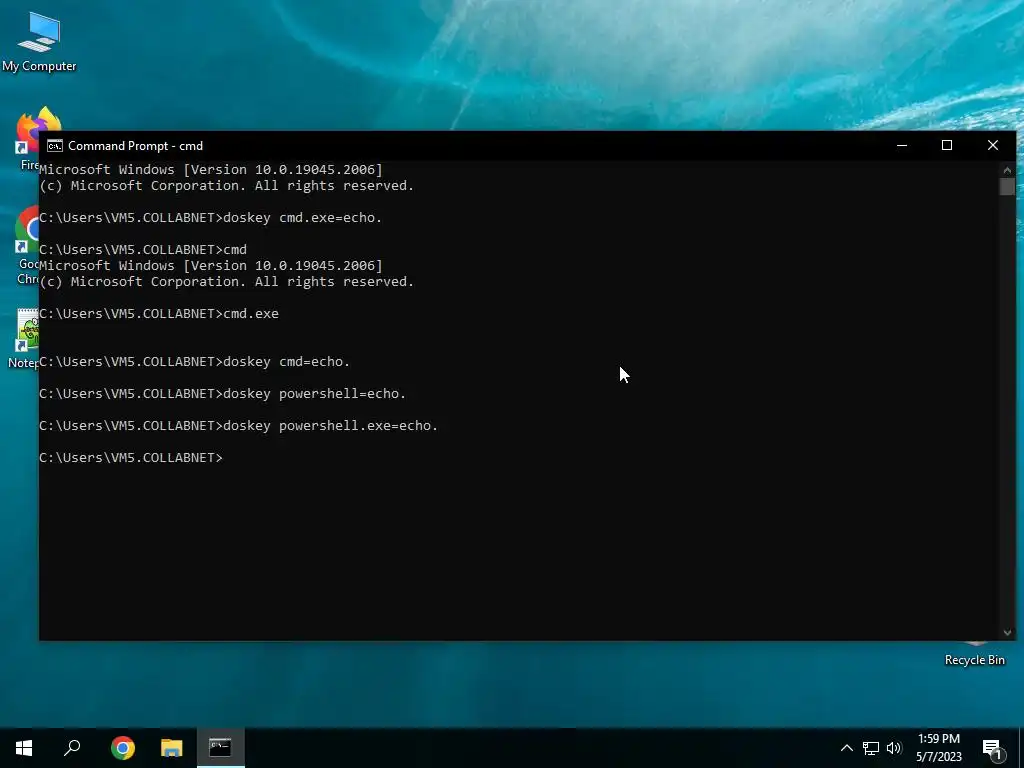Click the scrollbar down arrow in Command Prompt

[1007, 632]
